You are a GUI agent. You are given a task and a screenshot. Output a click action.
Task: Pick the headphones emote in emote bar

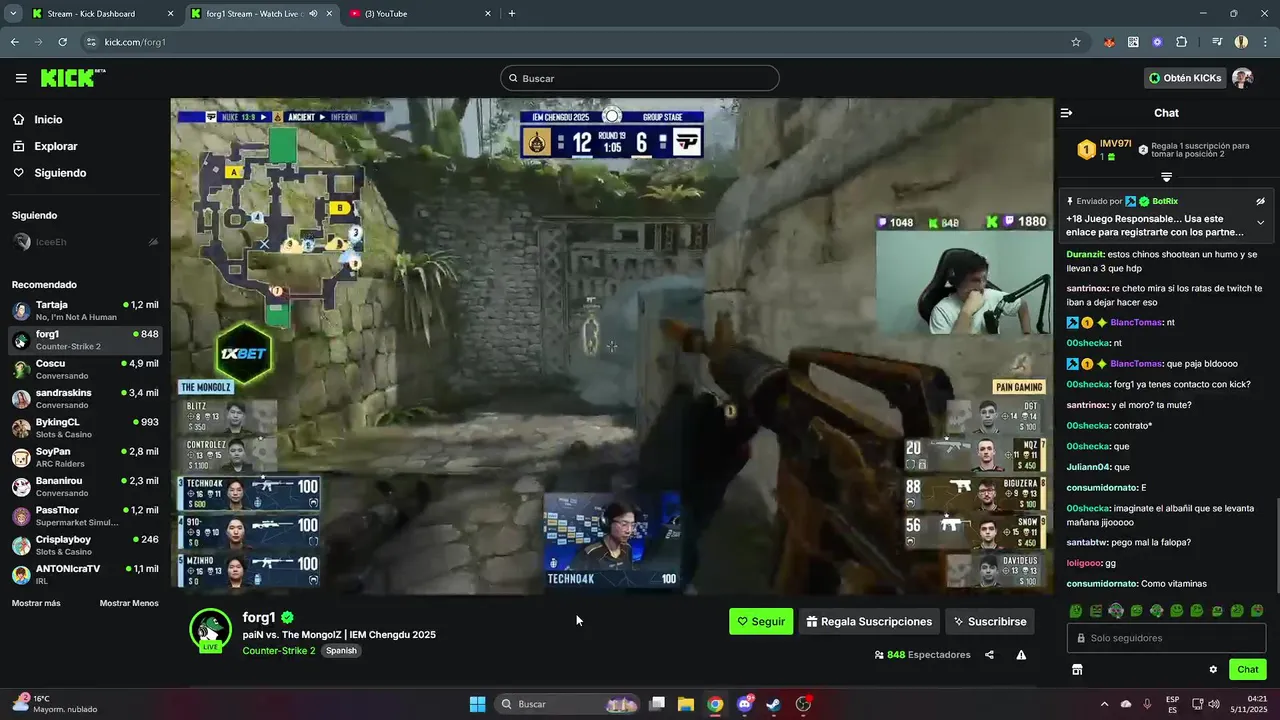(1116, 611)
